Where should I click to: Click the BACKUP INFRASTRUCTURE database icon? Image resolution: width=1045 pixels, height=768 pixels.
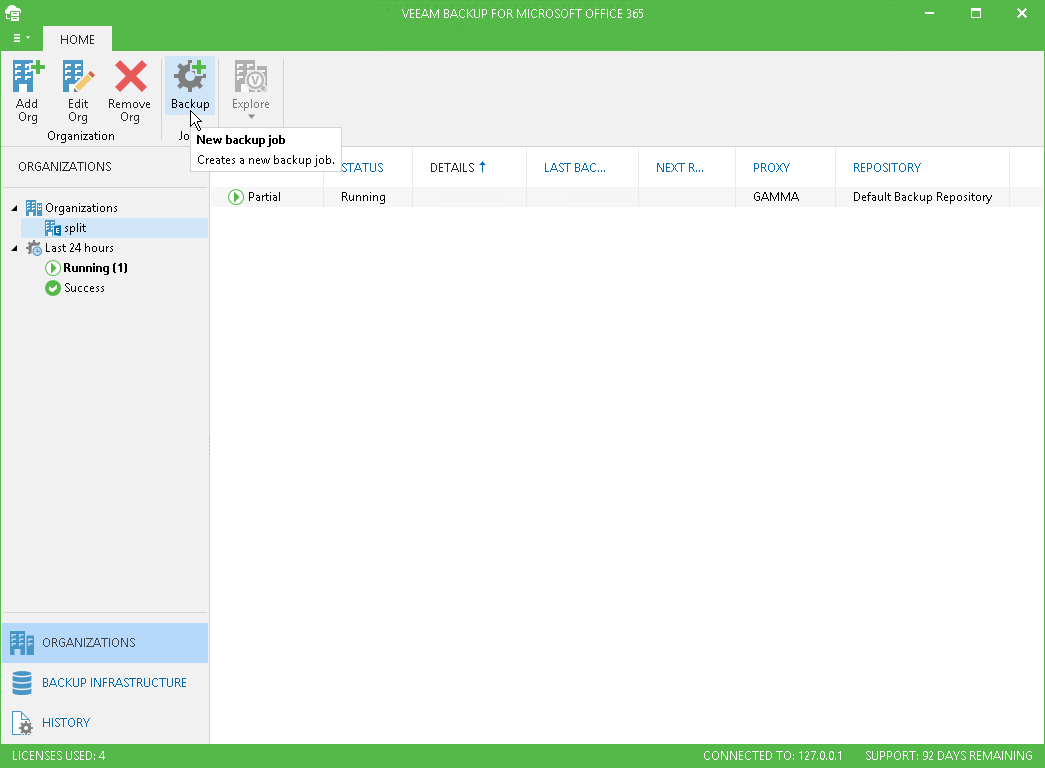pos(22,683)
